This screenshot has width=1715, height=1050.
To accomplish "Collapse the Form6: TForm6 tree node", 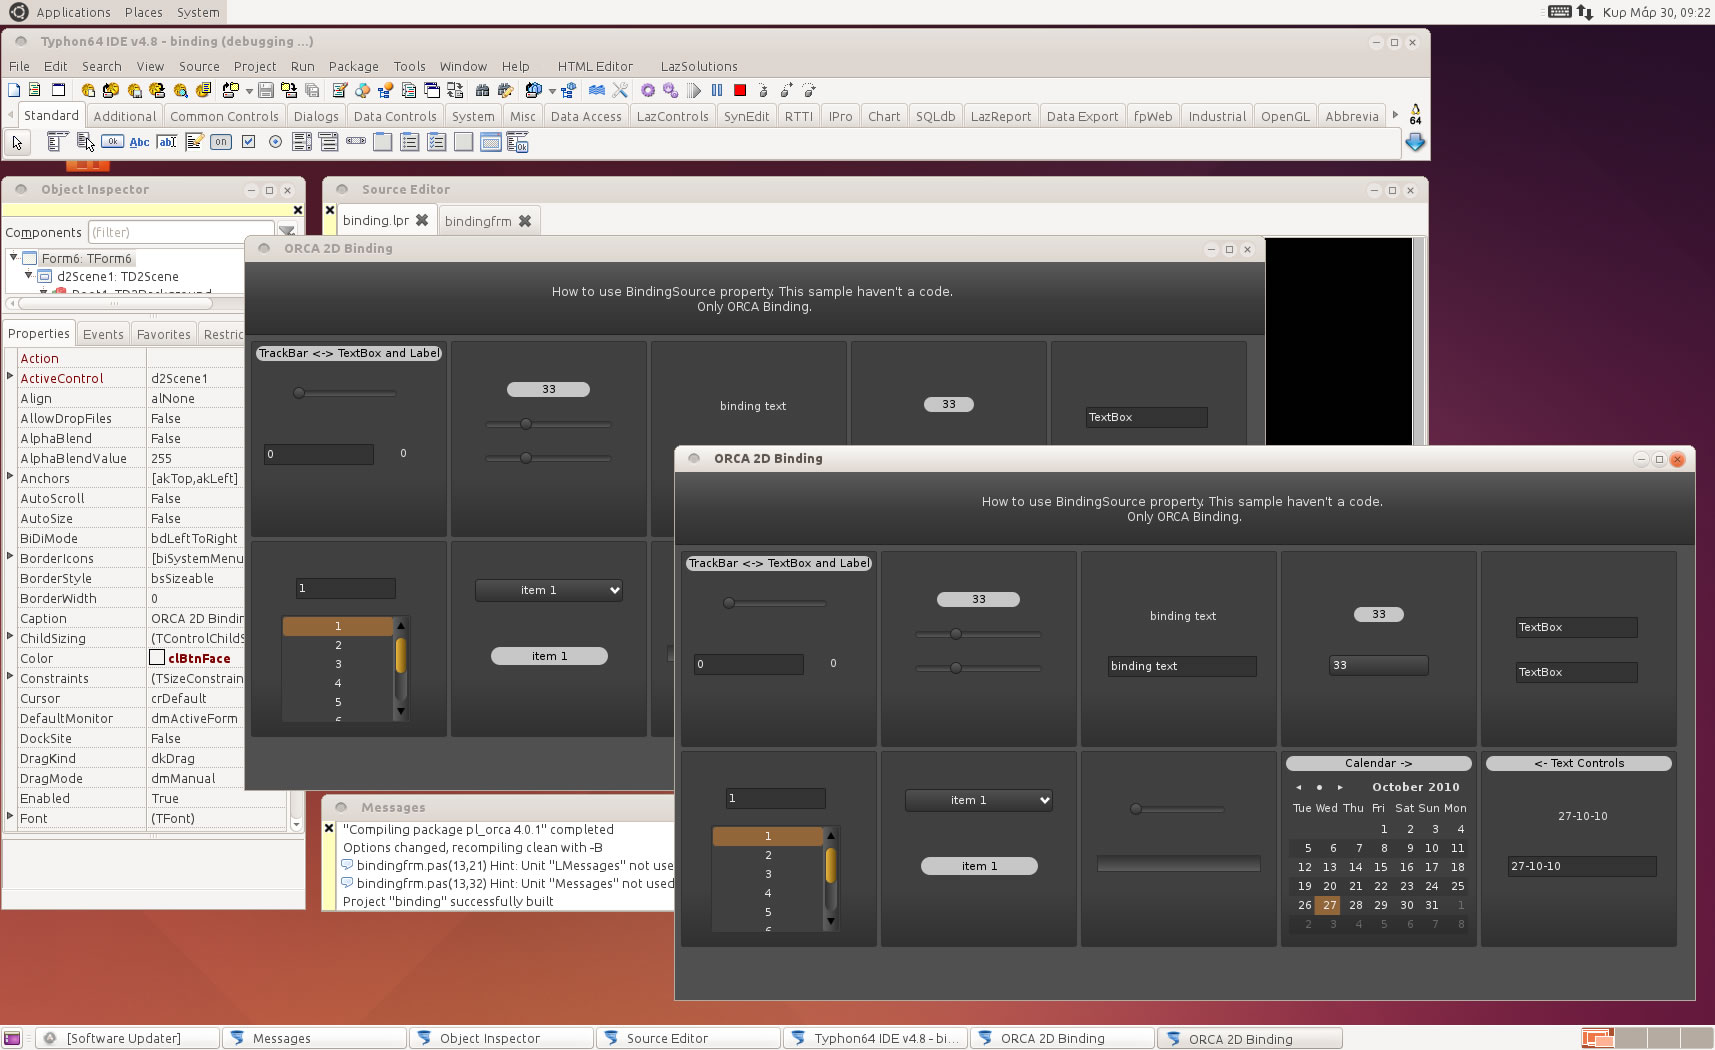I will [x=13, y=257].
